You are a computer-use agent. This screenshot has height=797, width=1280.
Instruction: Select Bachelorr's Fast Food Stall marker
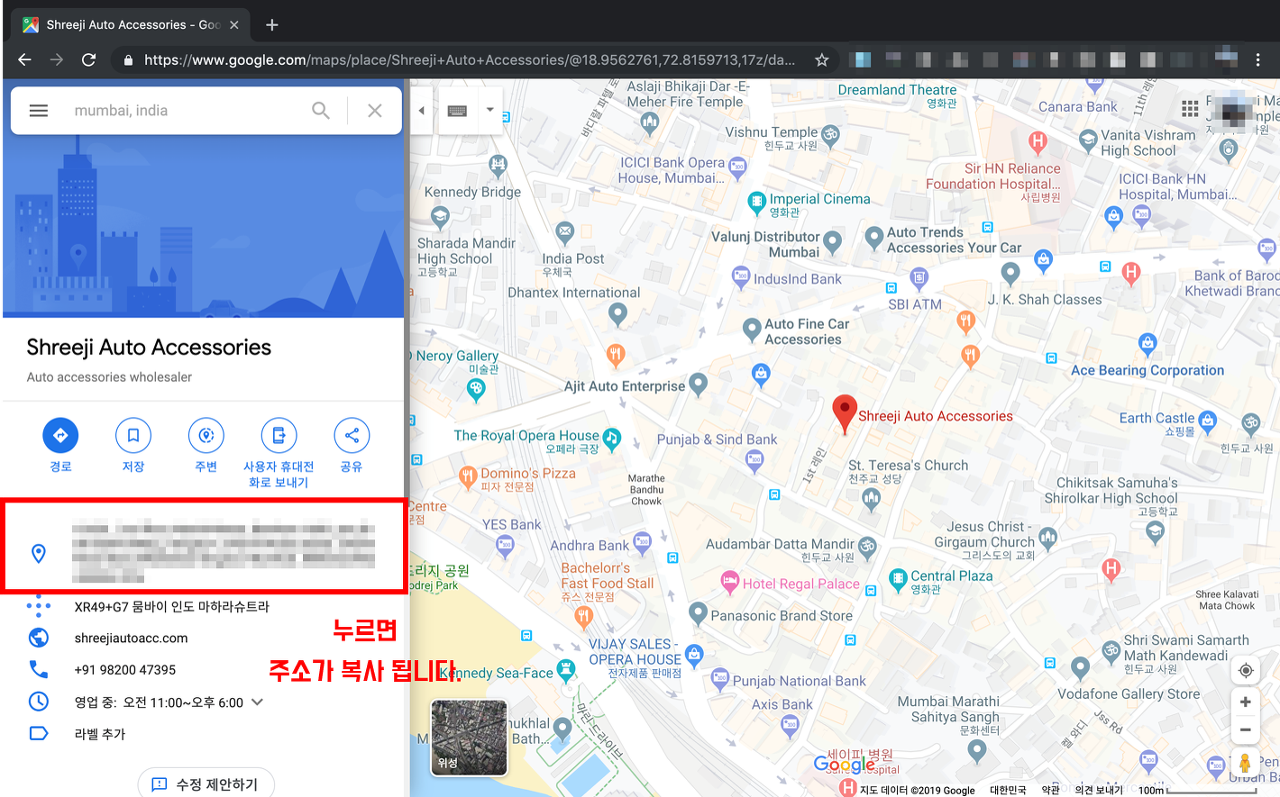585,617
